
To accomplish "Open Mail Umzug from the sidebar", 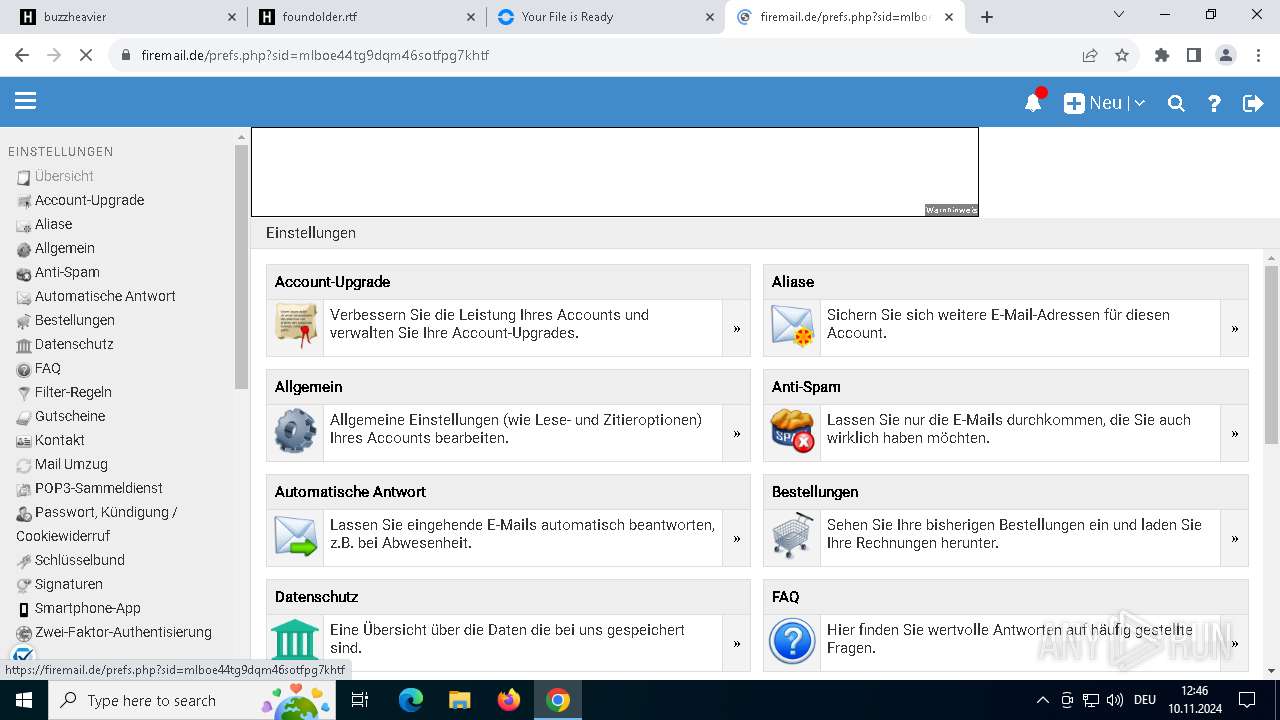I will click(71, 464).
